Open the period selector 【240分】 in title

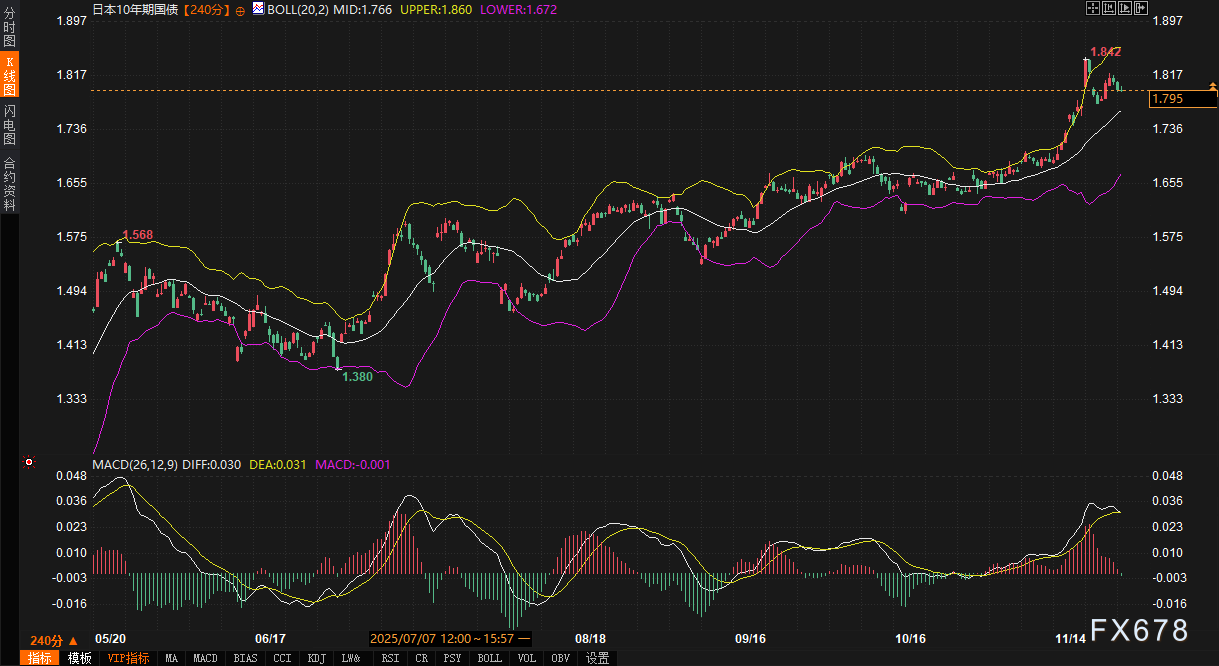click(x=207, y=9)
